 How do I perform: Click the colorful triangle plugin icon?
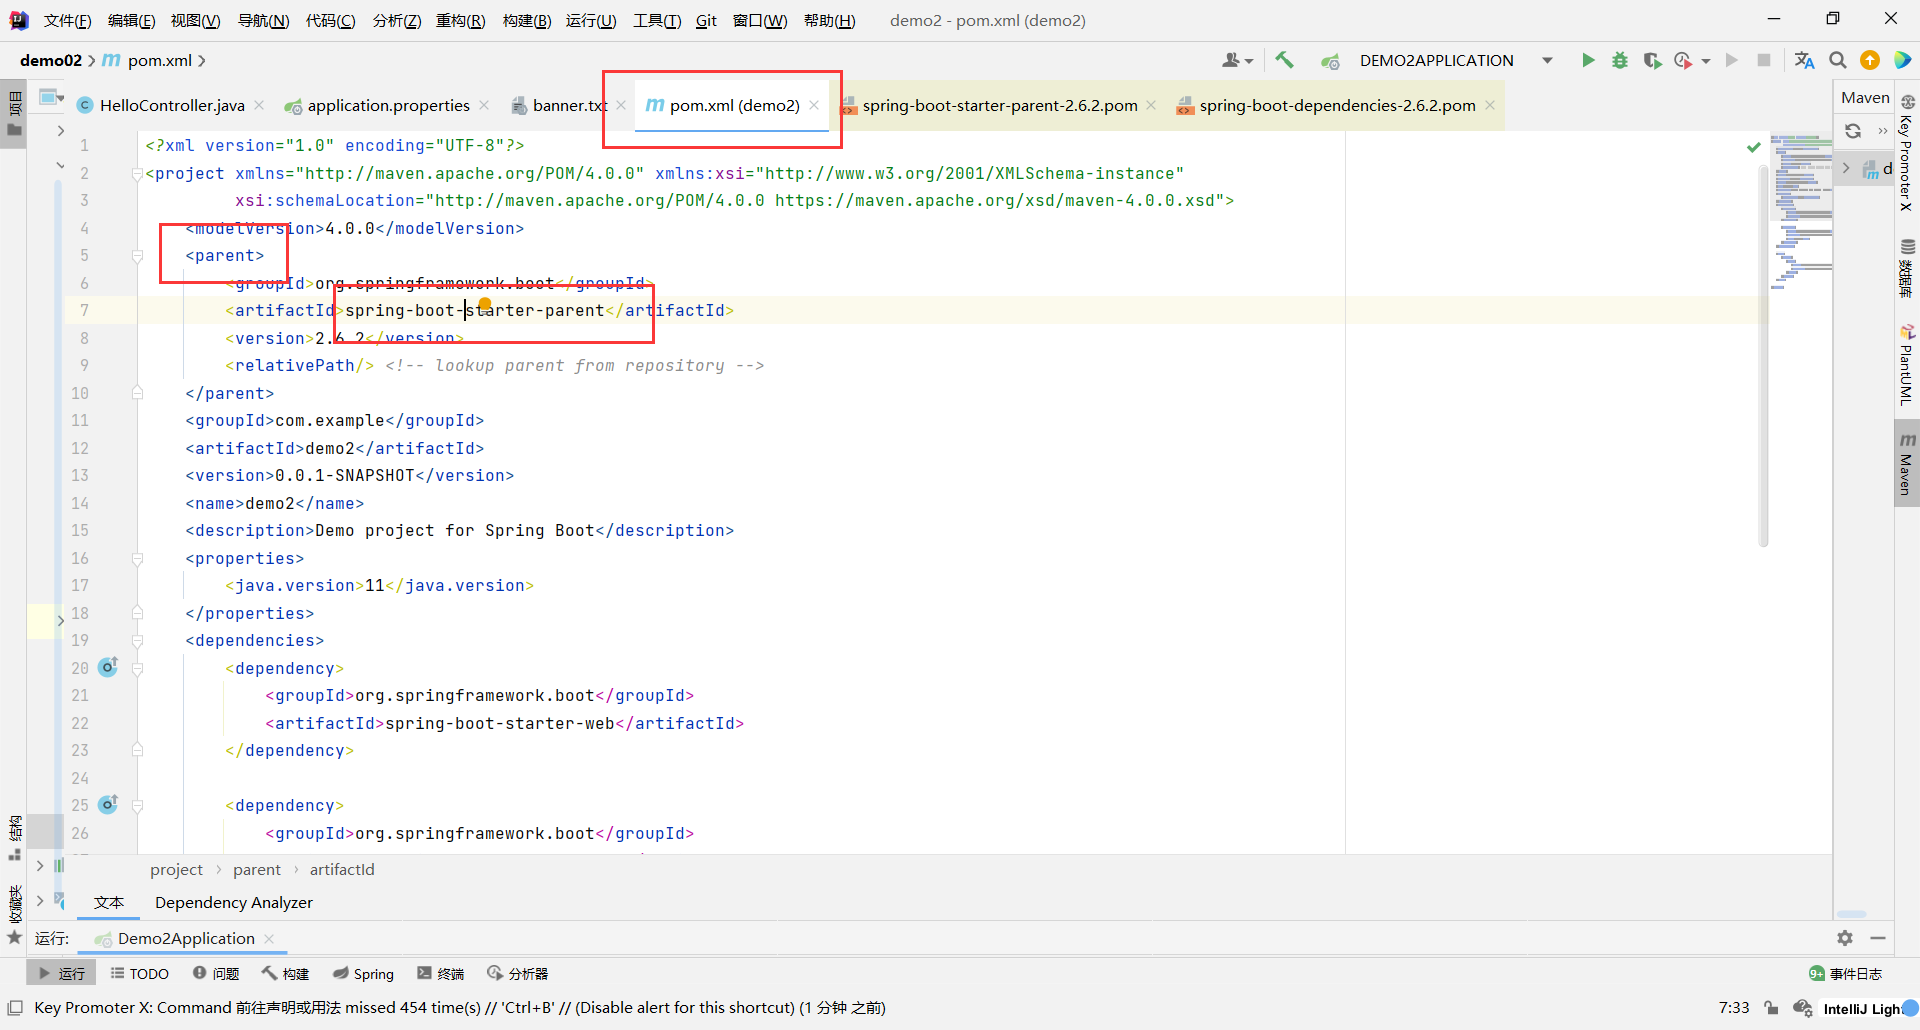1903,60
